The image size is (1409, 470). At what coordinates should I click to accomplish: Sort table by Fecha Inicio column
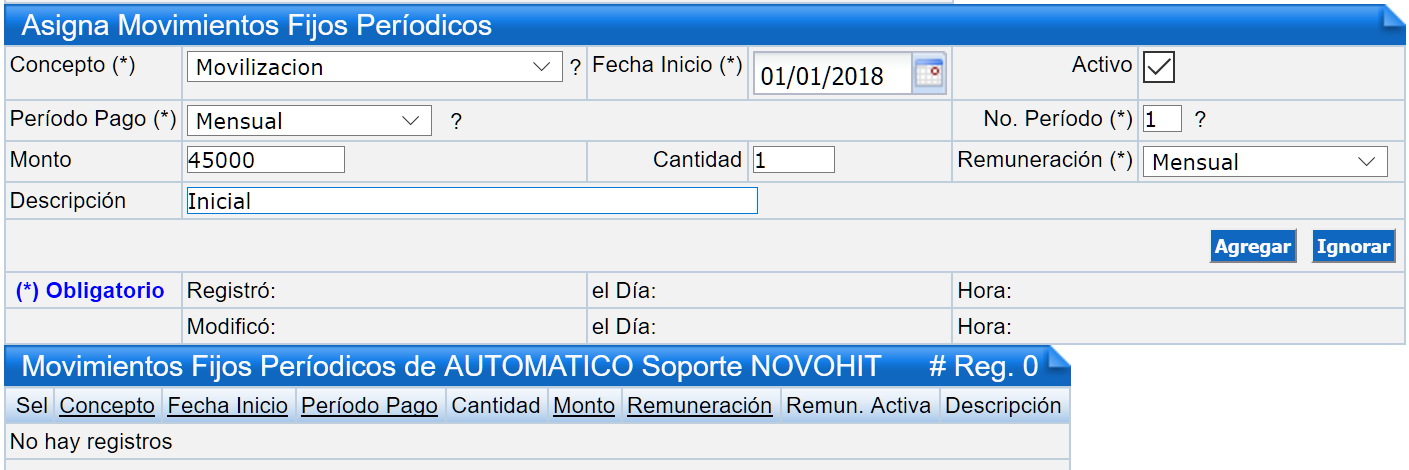point(228,405)
